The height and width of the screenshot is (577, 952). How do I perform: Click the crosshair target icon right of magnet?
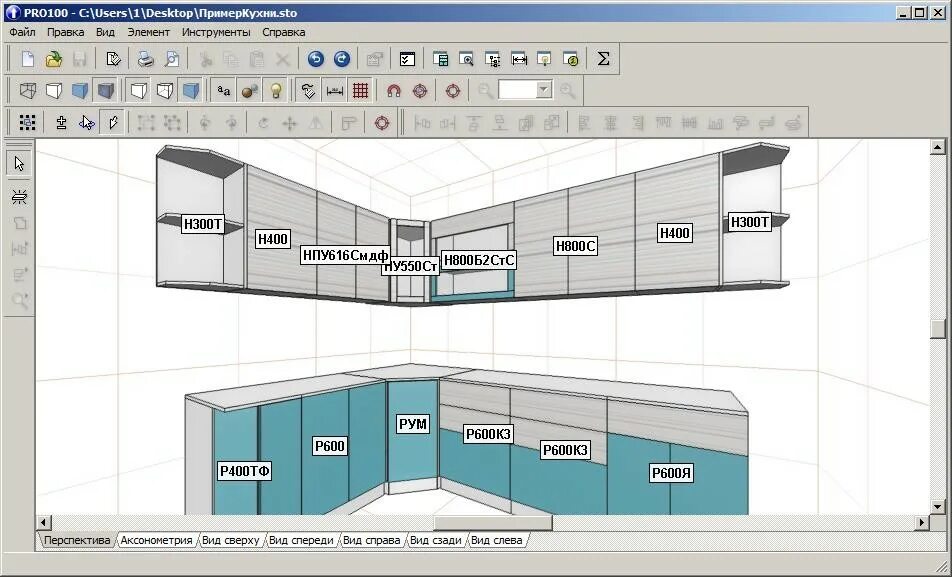pos(420,91)
